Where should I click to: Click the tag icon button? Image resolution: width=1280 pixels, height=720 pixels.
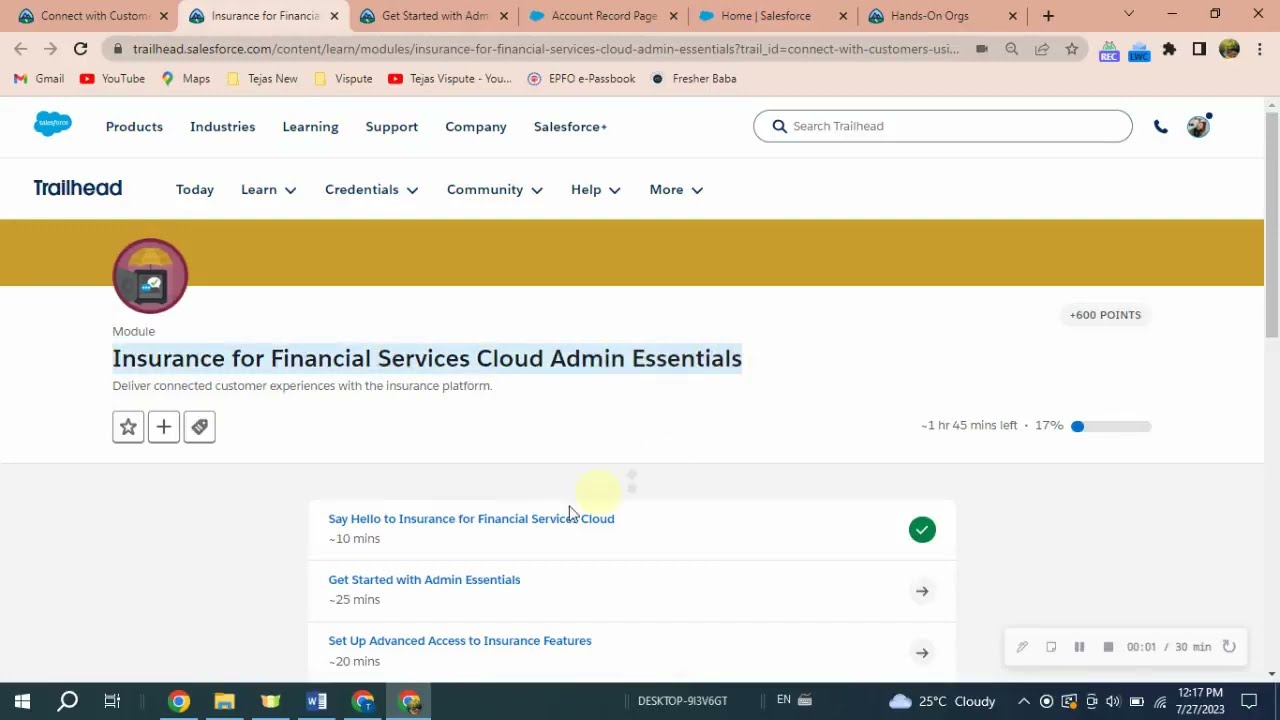click(x=200, y=427)
